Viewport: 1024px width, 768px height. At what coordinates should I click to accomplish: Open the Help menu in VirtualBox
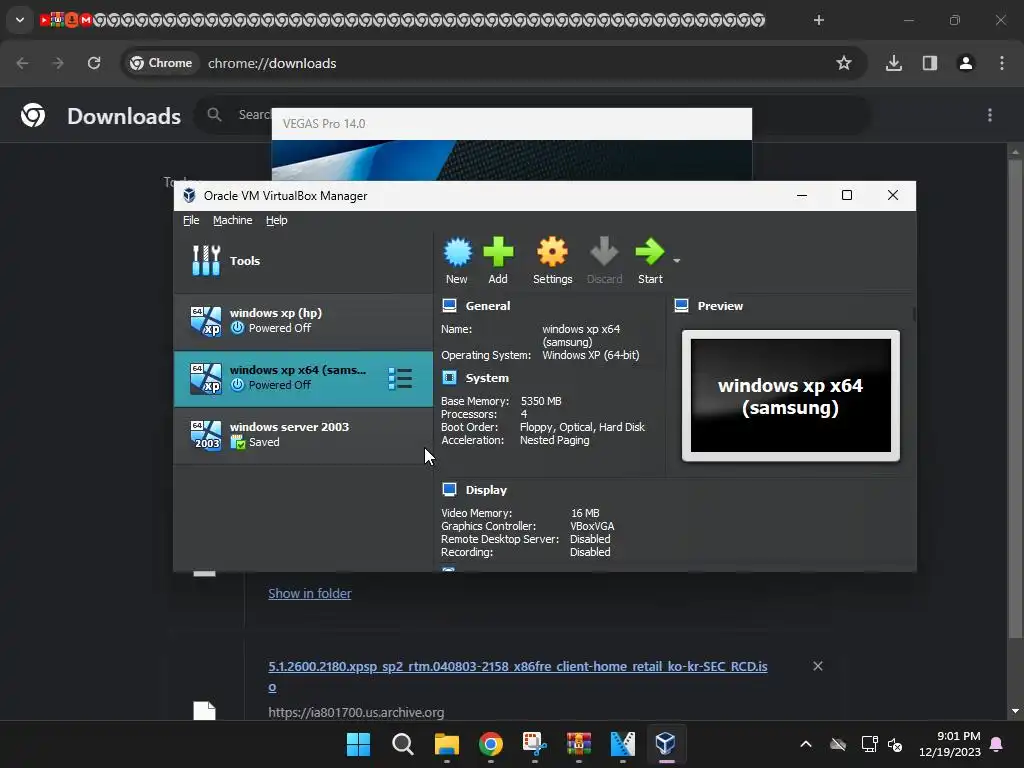(x=276, y=220)
